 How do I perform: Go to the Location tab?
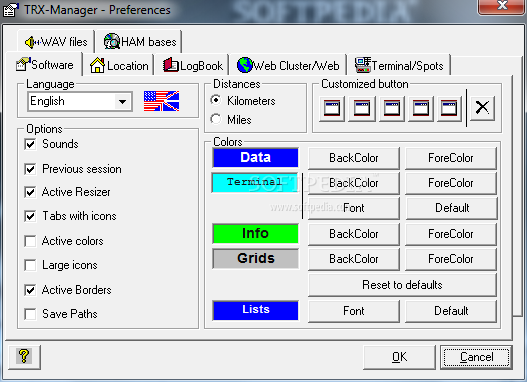pyautogui.click(x=119, y=66)
